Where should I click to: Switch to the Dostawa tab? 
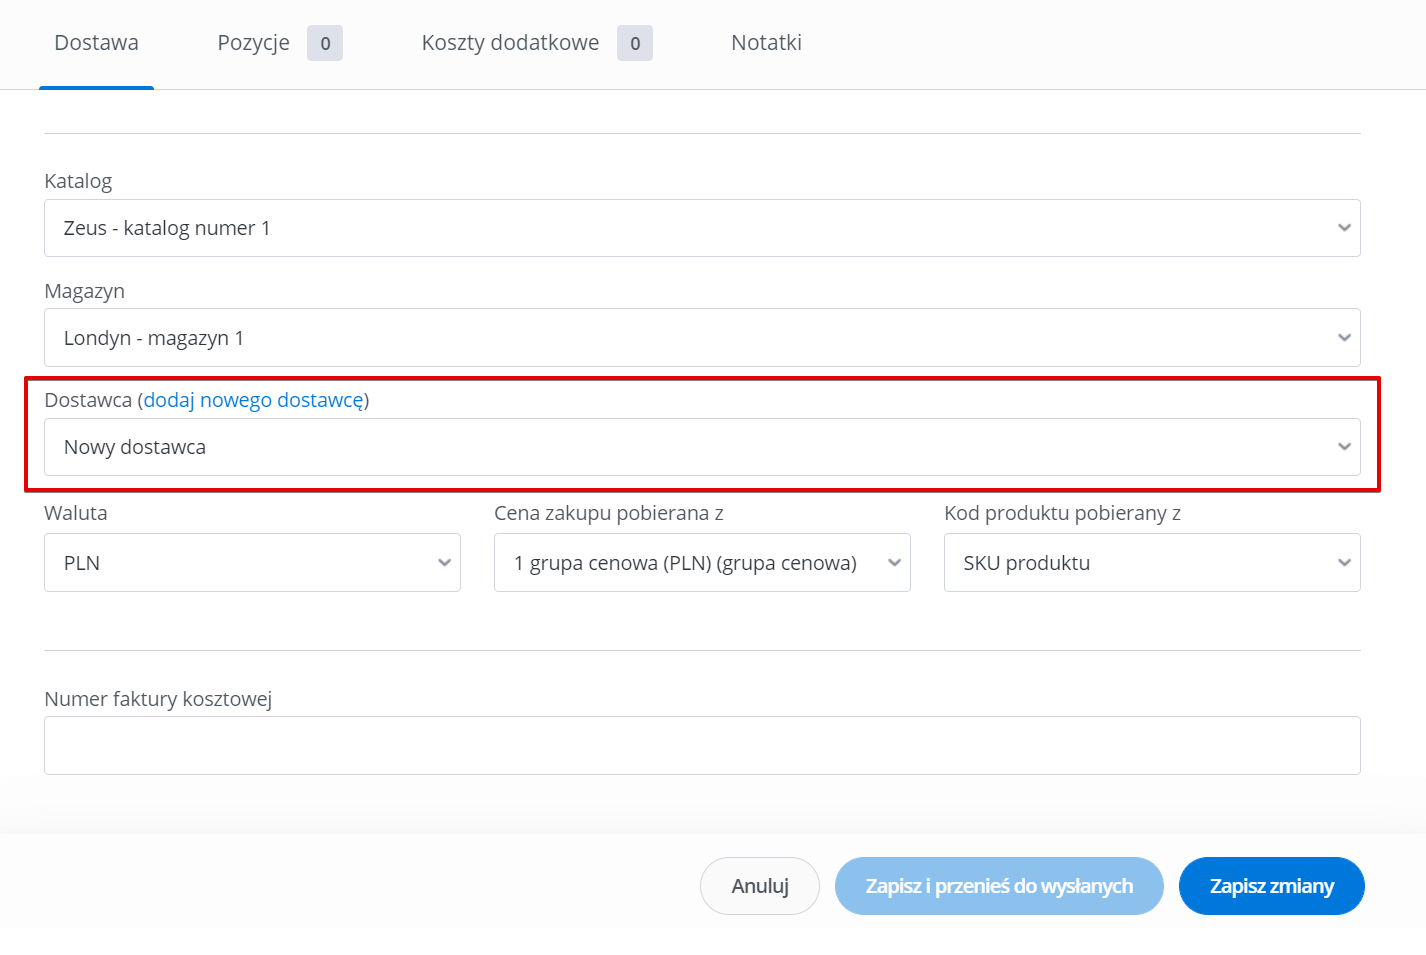[x=96, y=43]
